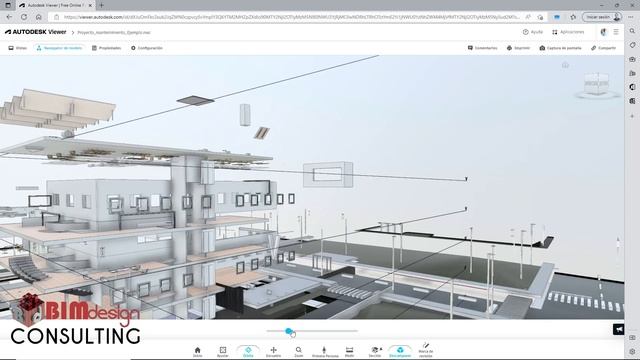The height and width of the screenshot is (360, 640).
Task: Open Configuración settings
Action: [x=147, y=48]
